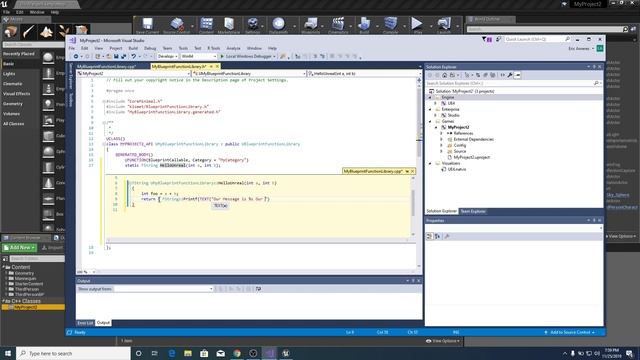Image resolution: width=640 pixels, height=360 pixels.
Task: Open UMyBlueprintFunctionLibrary class dropdown
Action: (249, 73)
